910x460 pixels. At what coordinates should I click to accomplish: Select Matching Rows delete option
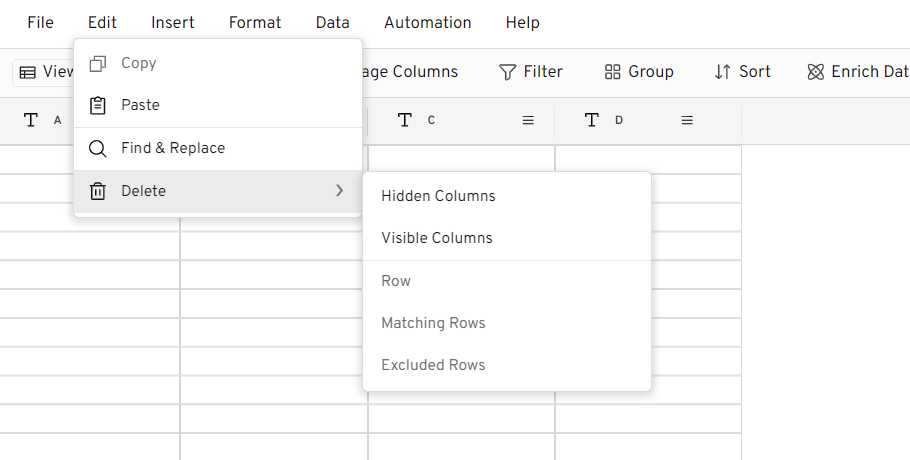(433, 323)
